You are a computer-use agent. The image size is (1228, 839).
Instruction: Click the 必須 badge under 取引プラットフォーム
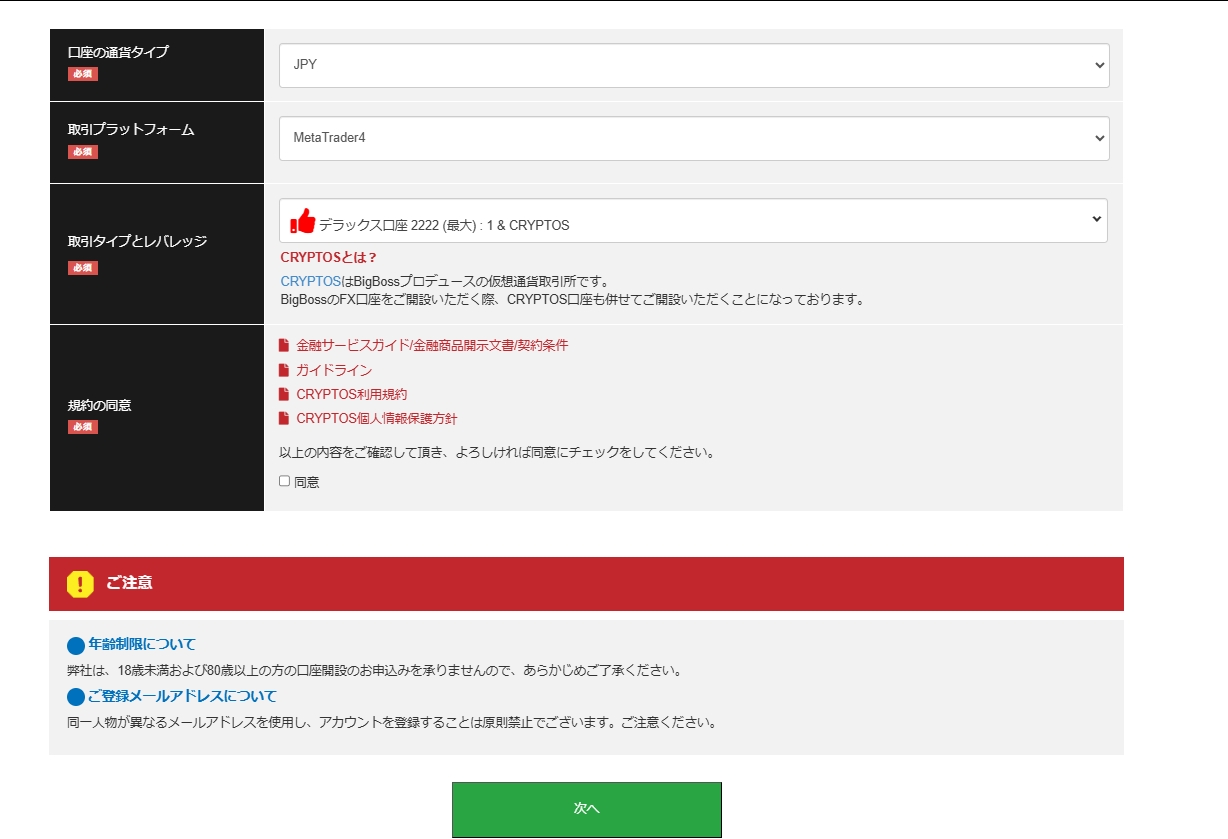pyautogui.click(x=83, y=152)
